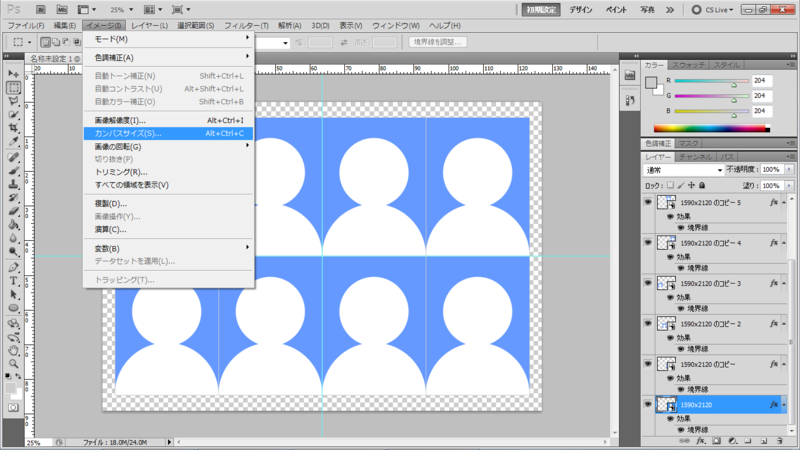The height and width of the screenshot is (450, 800).
Task: Hide the selected 1590x2120 layer
Action: [648, 404]
